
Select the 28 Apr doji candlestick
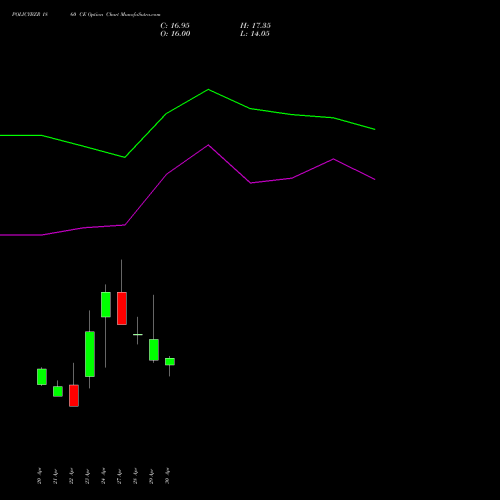pyautogui.click(x=138, y=334)
